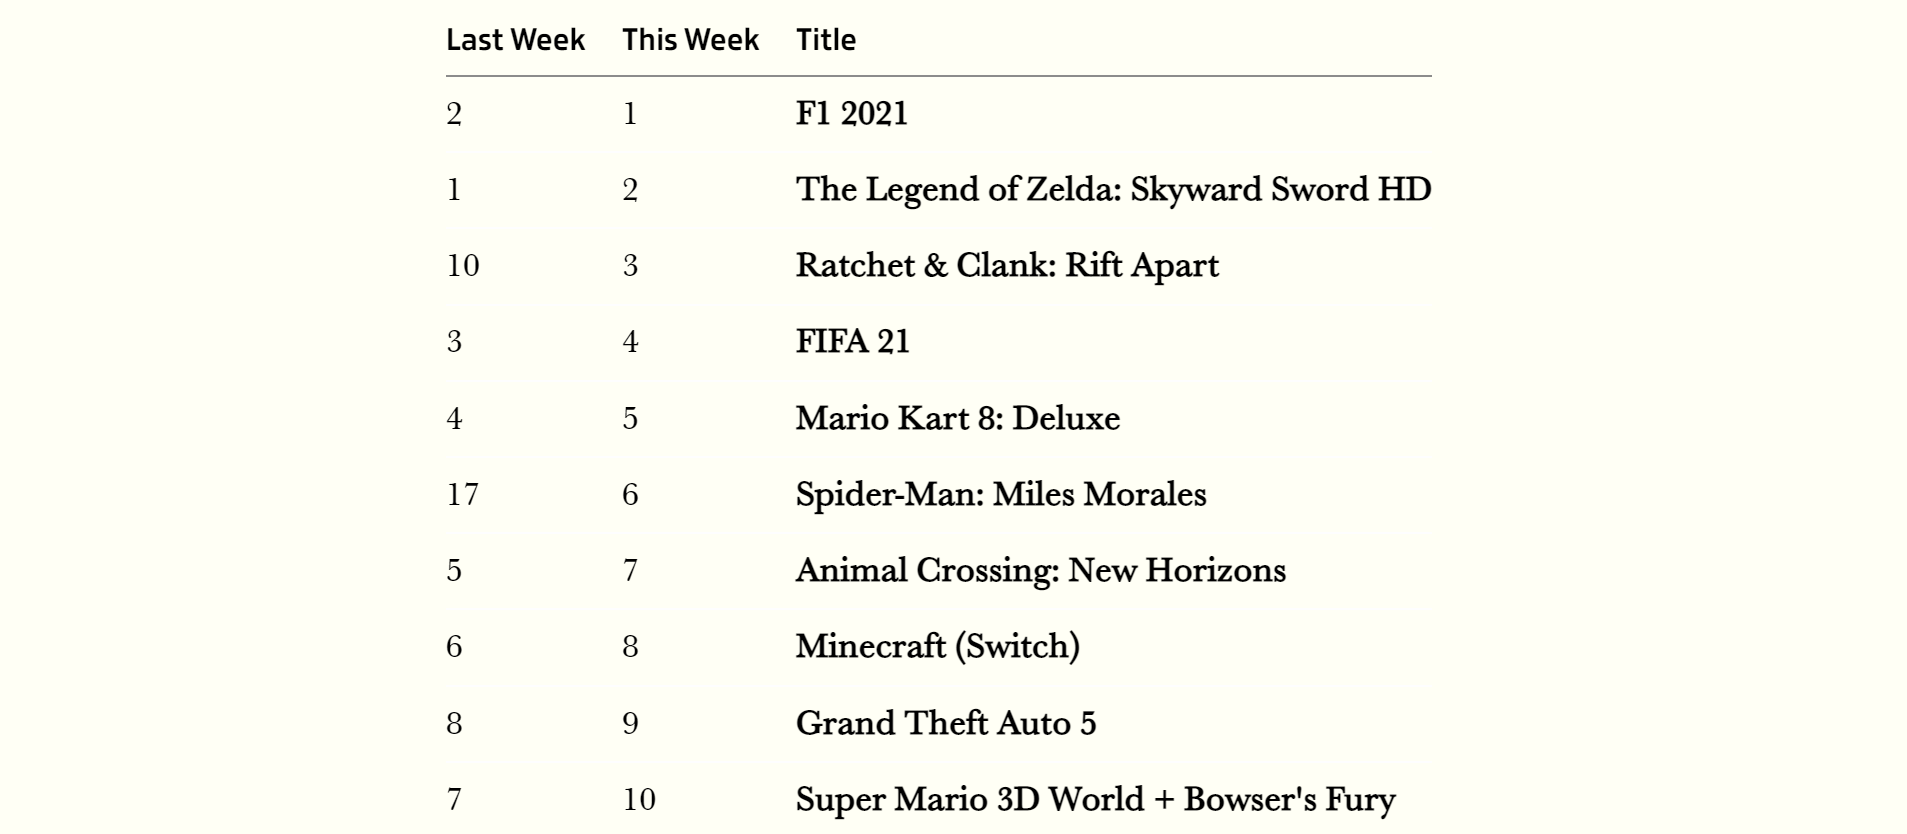This screenshot has width=1907, height=834.
Task: Click last week rank 10 for Ratchet & Clank
Action: 463,266
